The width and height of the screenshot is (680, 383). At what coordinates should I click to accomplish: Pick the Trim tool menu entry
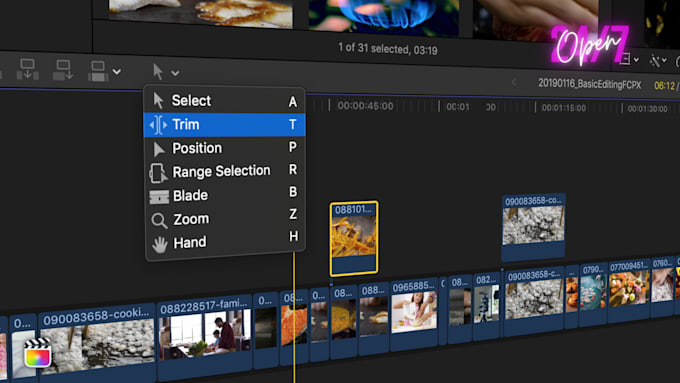click(x=224, y=125)
